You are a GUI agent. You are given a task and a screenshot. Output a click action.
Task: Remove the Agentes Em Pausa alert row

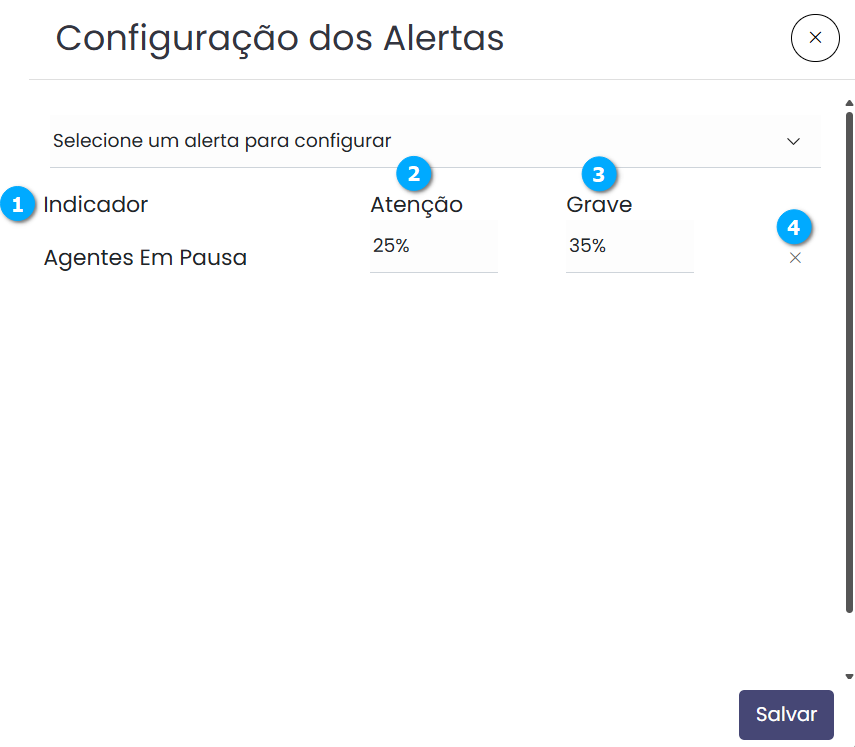795,258
